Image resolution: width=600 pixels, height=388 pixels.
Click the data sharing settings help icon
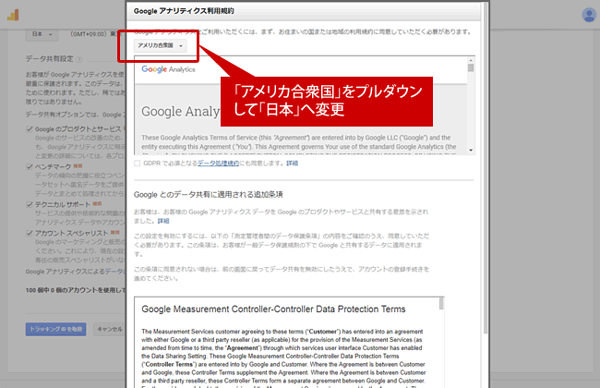79,59
